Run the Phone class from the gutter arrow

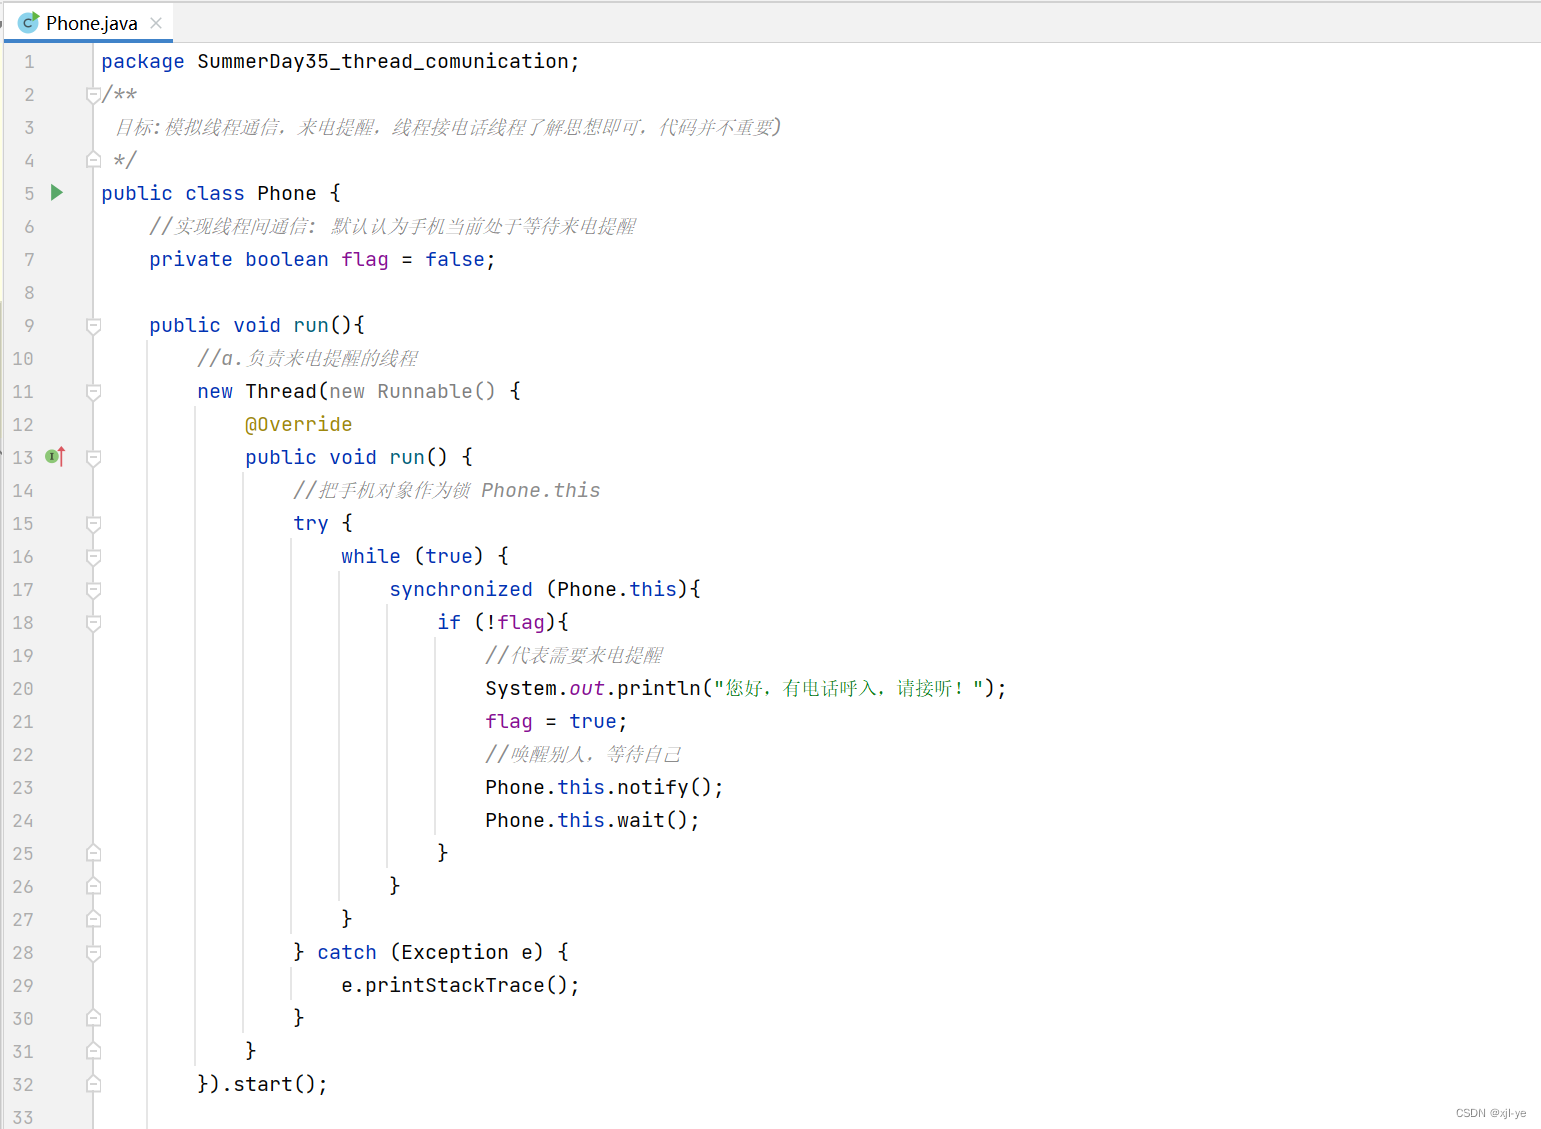(x=57, y=192)
